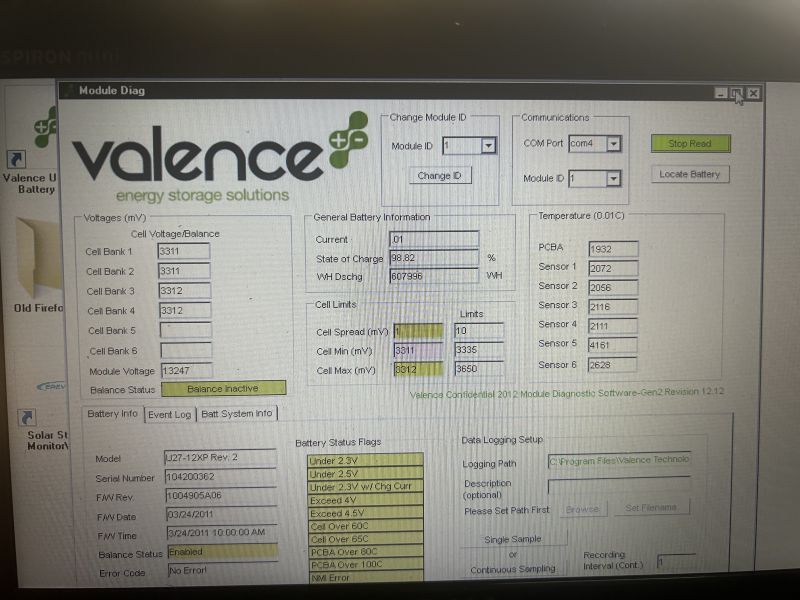Click the Cell Max (mV) value field
The height and width of the screenshot is (600, 800).
(x=418, y=369)
